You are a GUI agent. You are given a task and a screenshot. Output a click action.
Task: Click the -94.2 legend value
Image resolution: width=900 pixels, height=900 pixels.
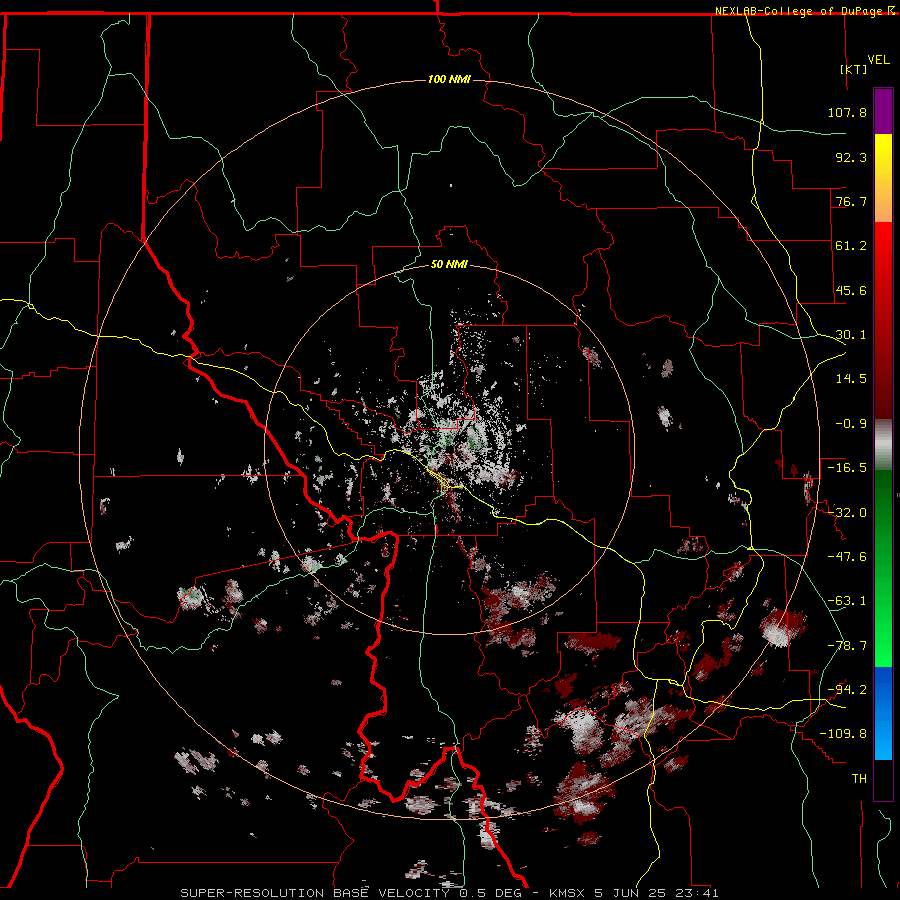[847, 690]
